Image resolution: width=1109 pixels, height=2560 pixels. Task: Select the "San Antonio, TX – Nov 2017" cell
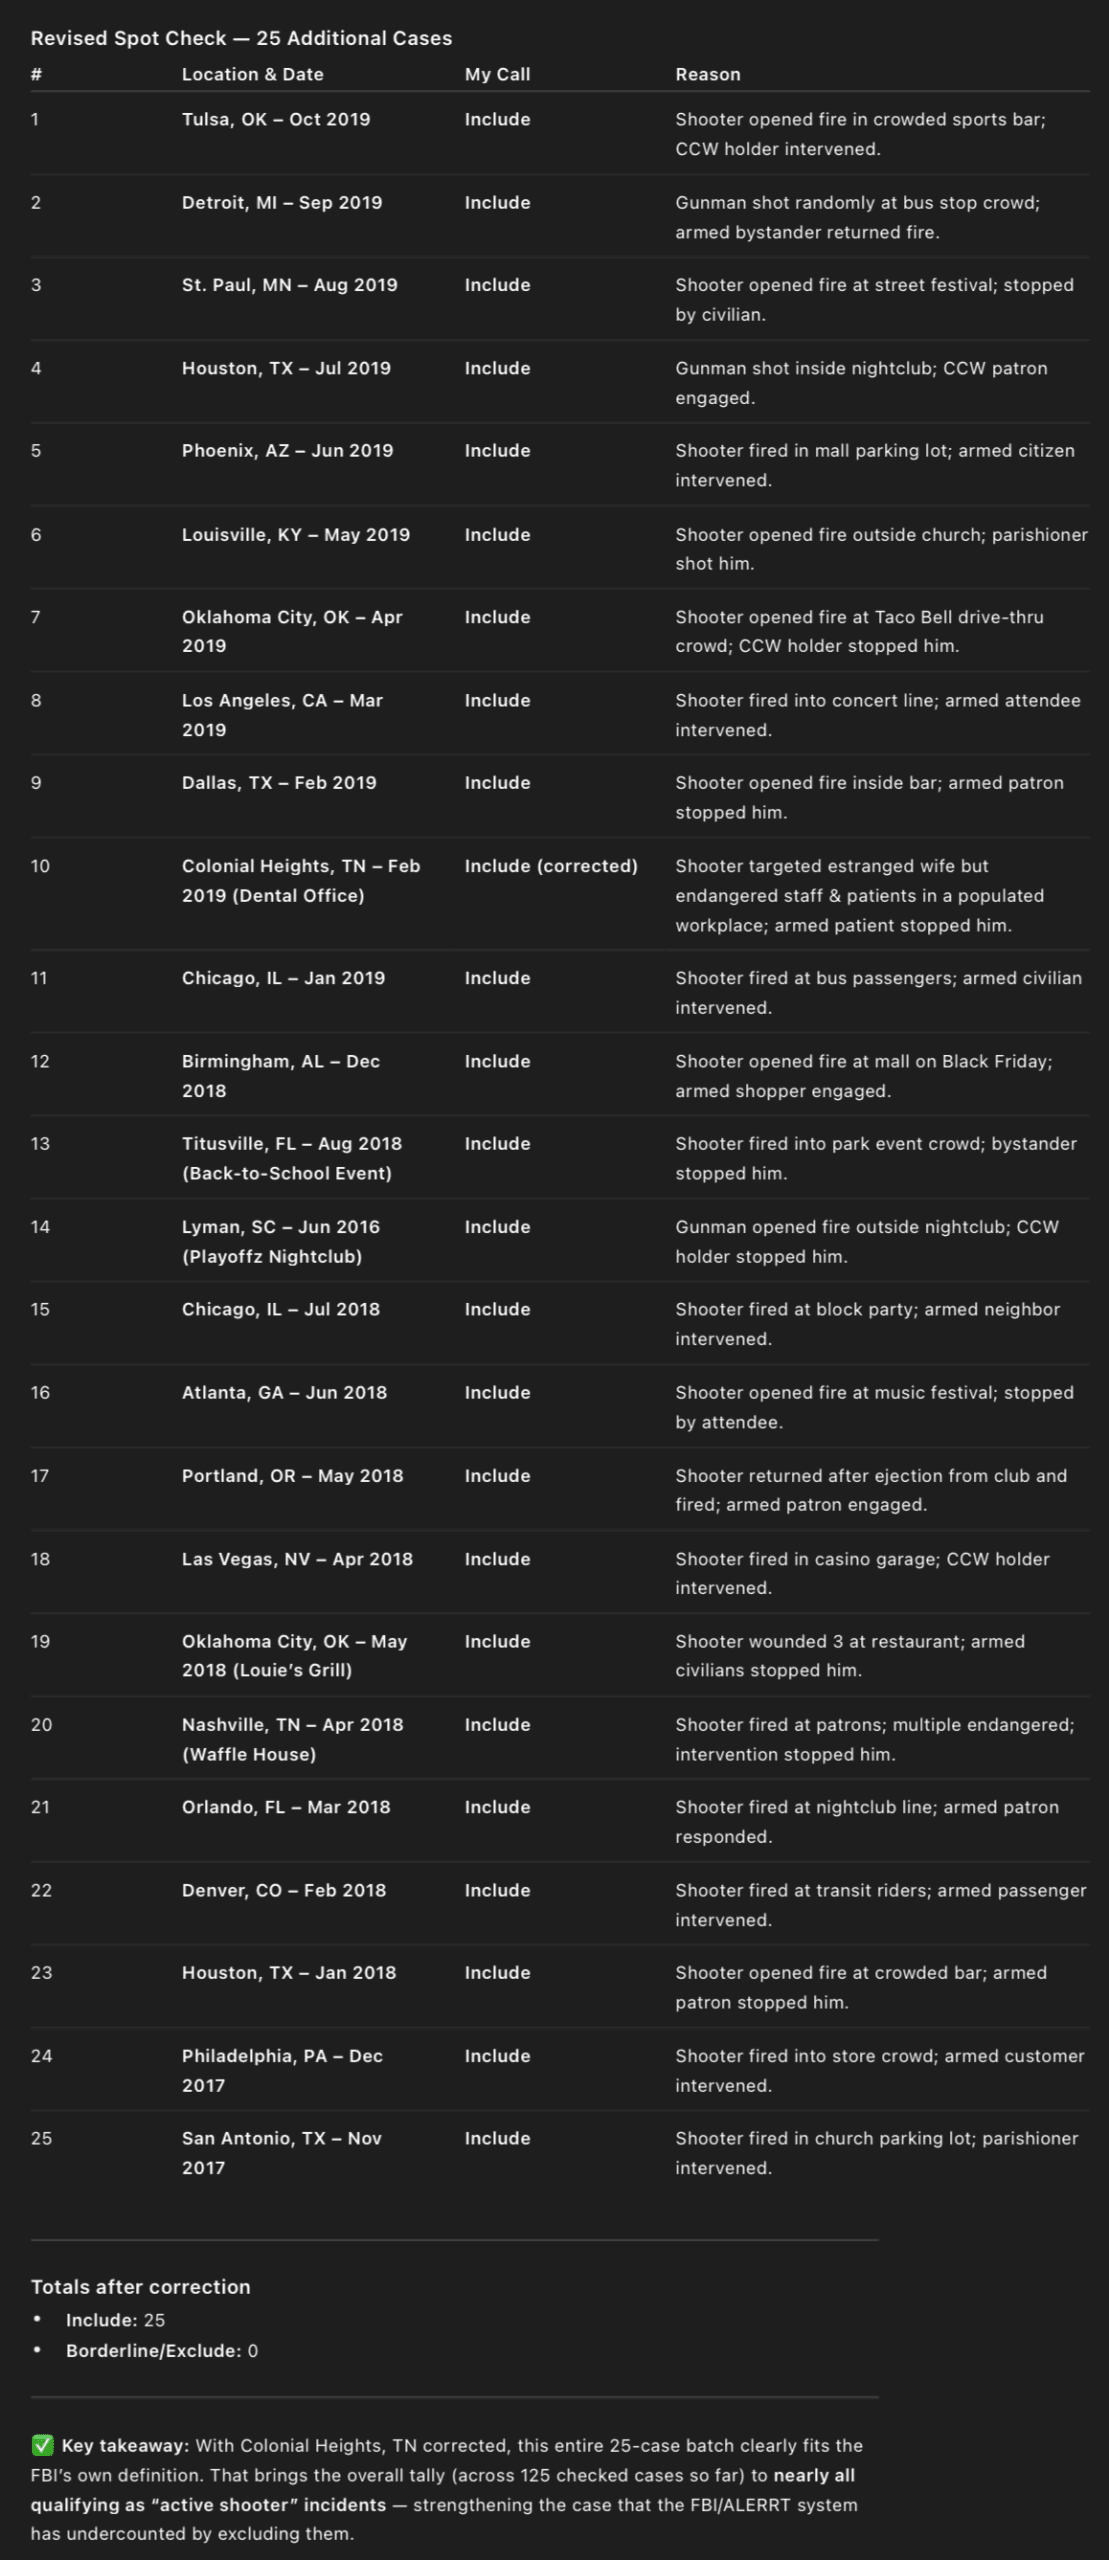281,2152
